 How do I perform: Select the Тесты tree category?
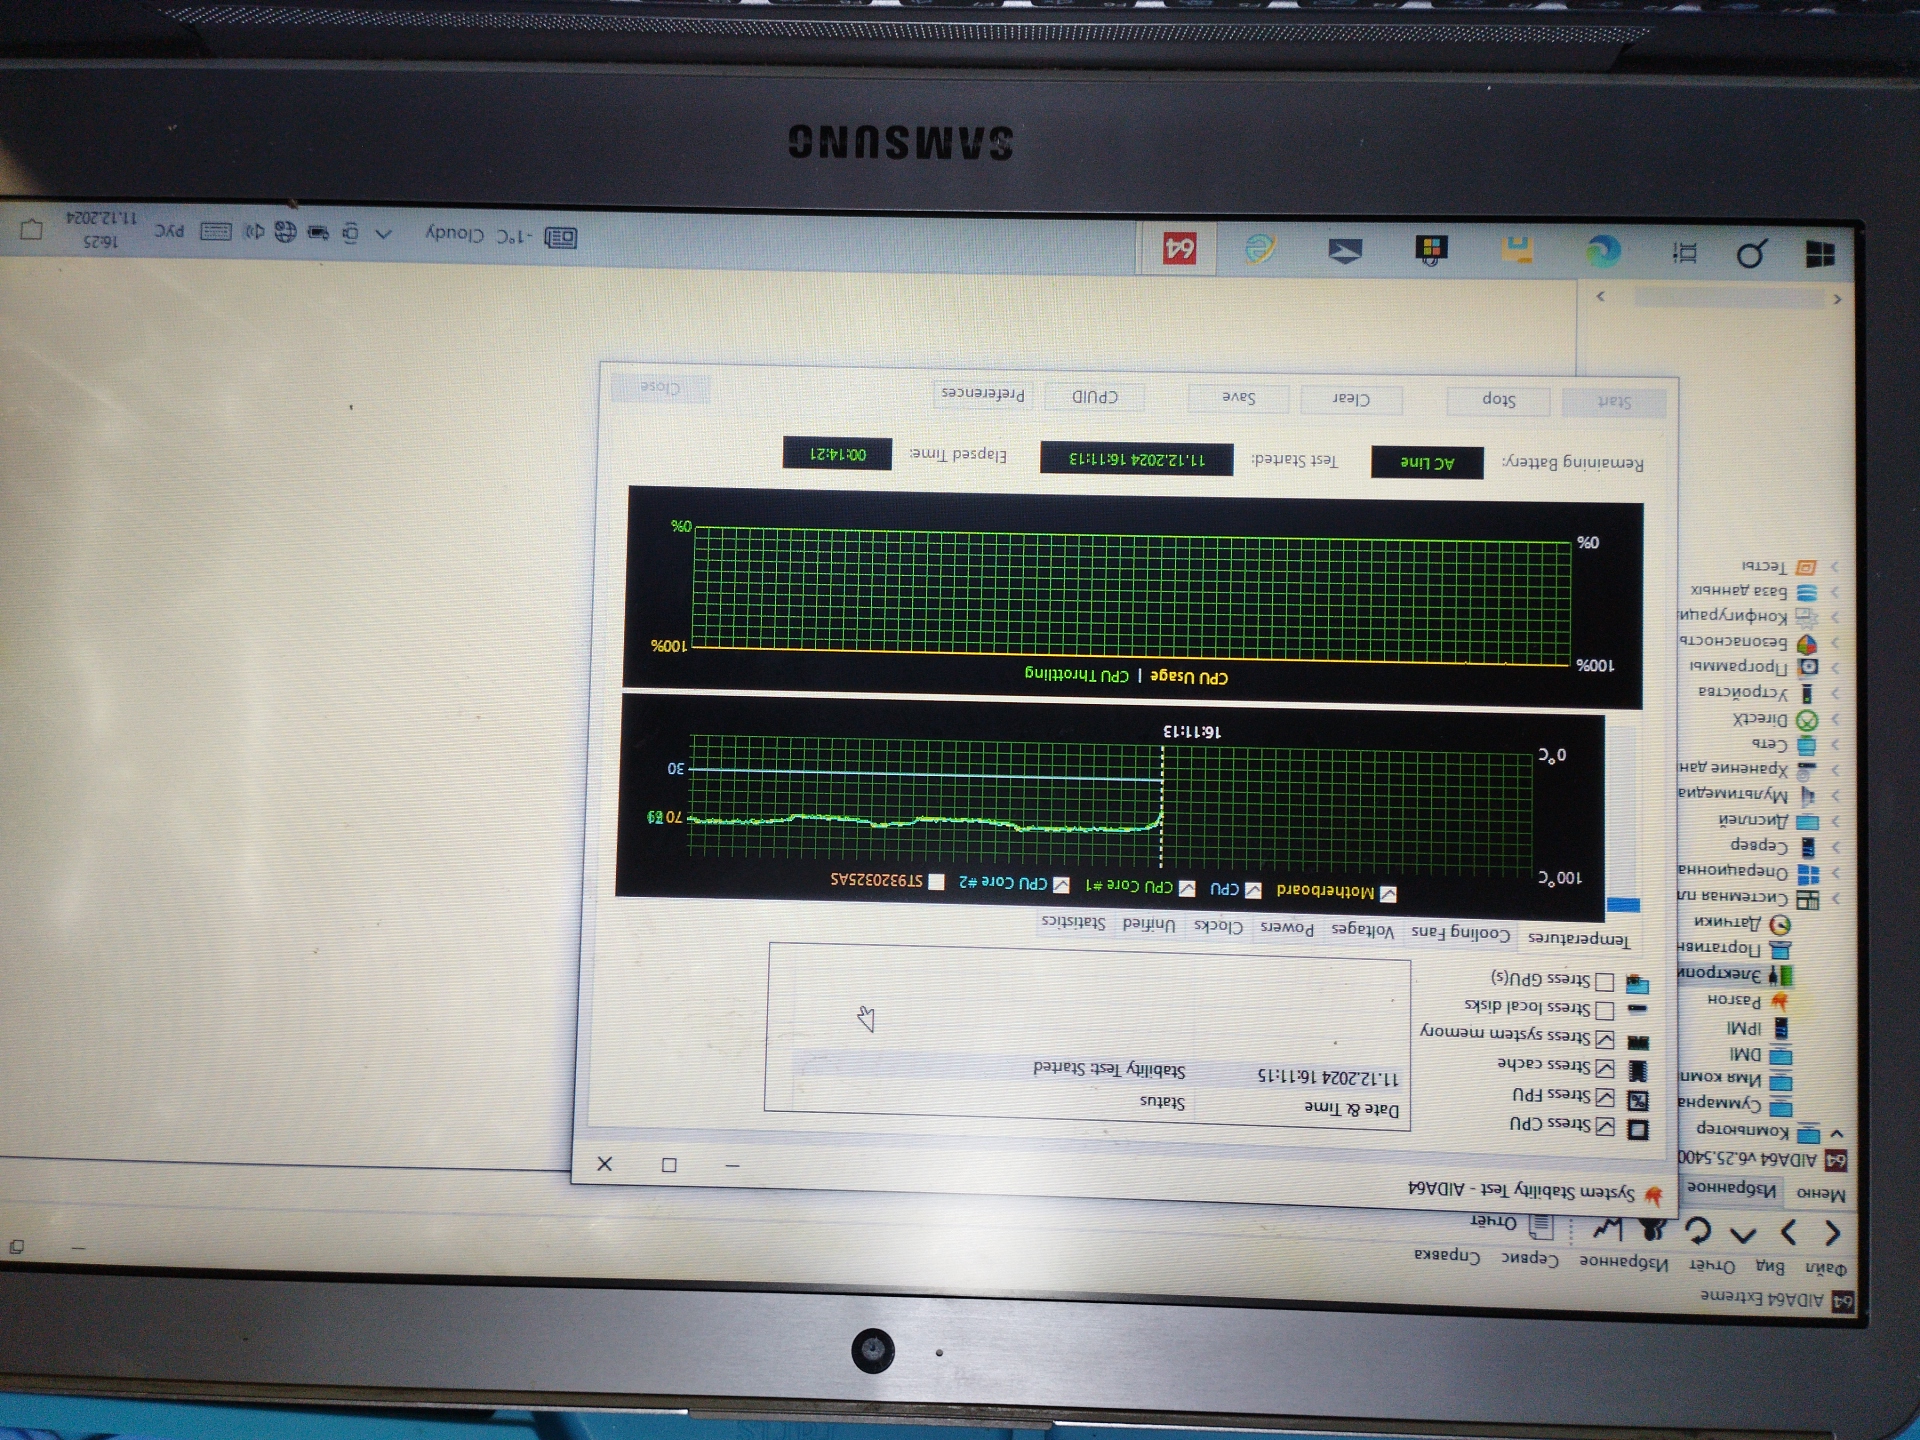1778,566
